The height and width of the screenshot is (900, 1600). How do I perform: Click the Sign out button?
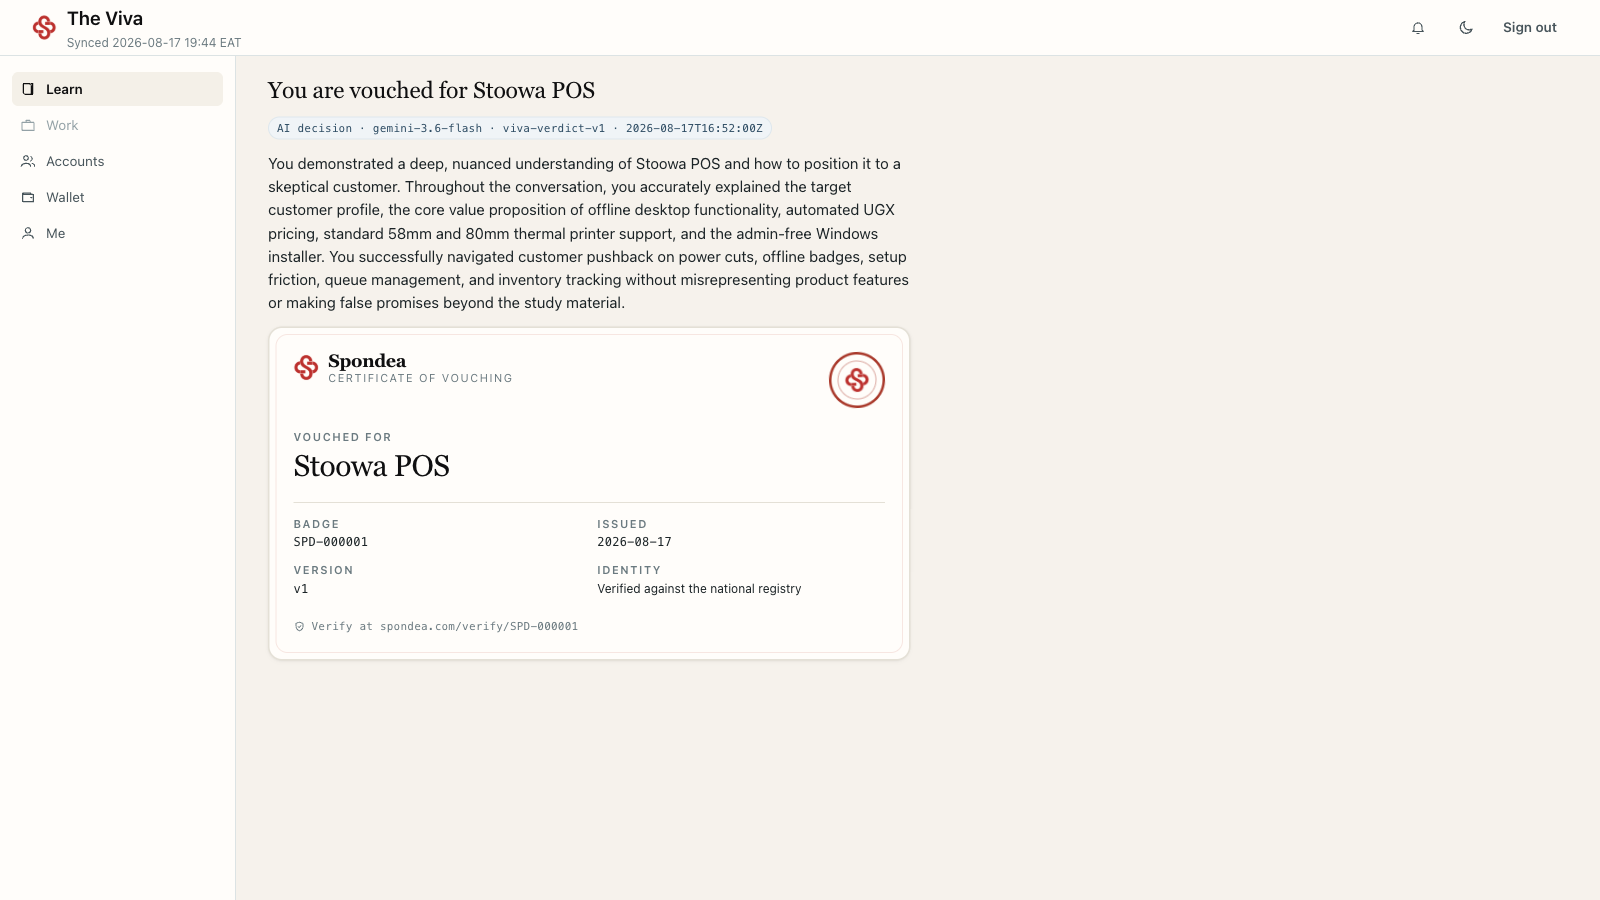tap(1530, 28)
